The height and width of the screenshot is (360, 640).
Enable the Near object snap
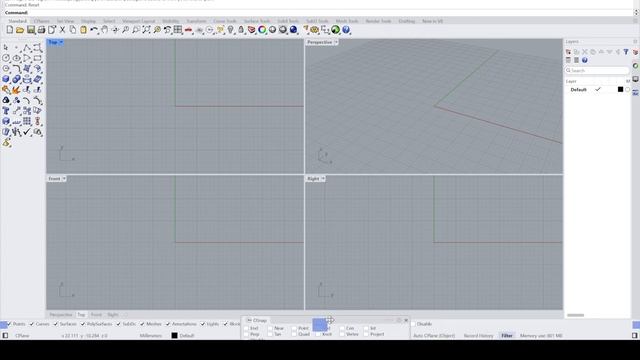click(x=270, y=328)
